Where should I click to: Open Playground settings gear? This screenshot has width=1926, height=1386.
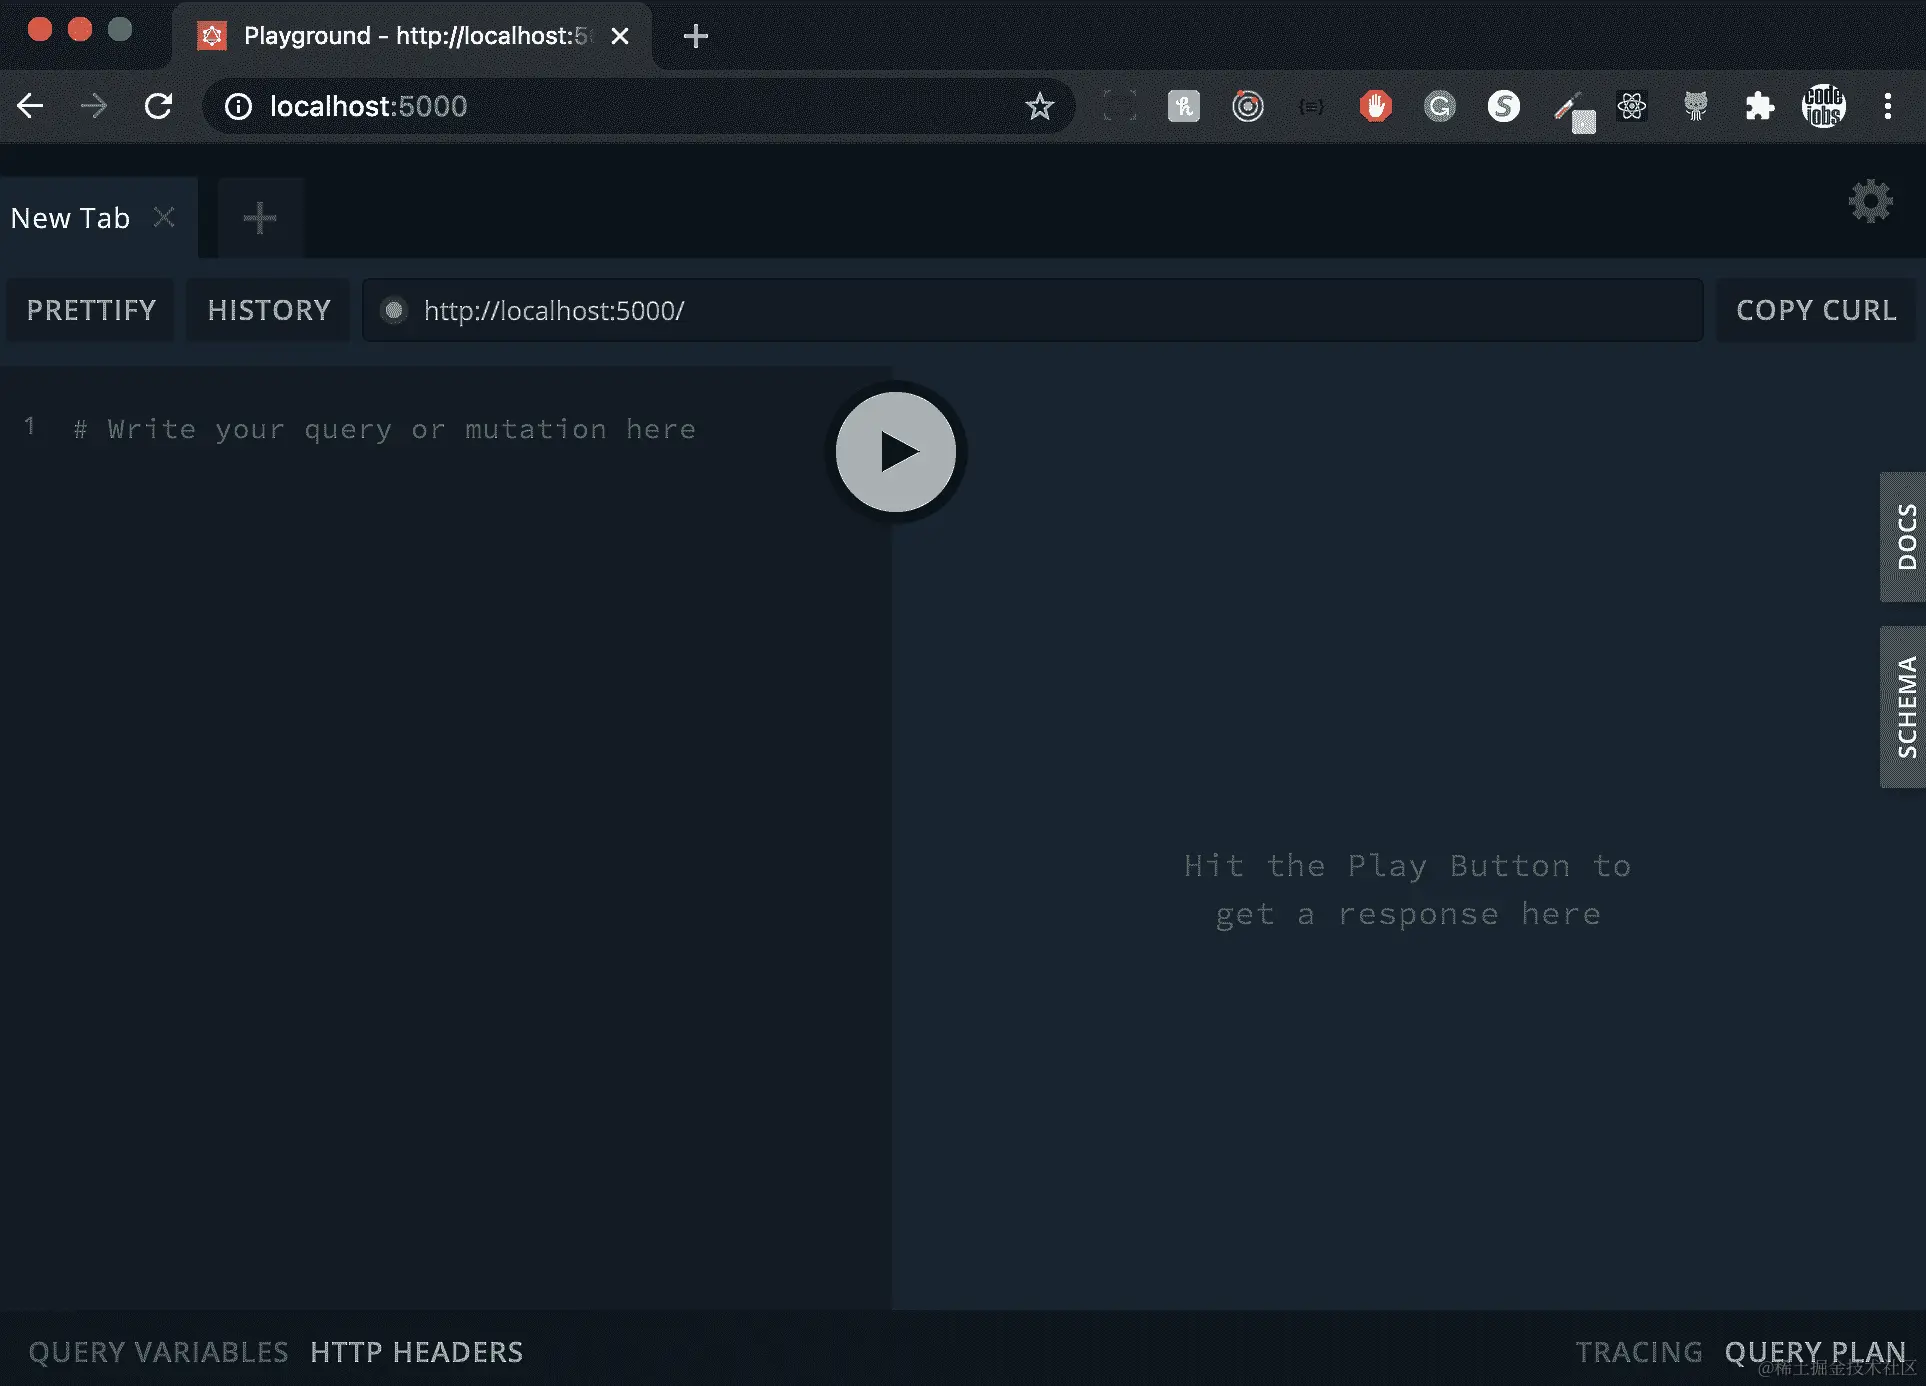pos(1870,202)
